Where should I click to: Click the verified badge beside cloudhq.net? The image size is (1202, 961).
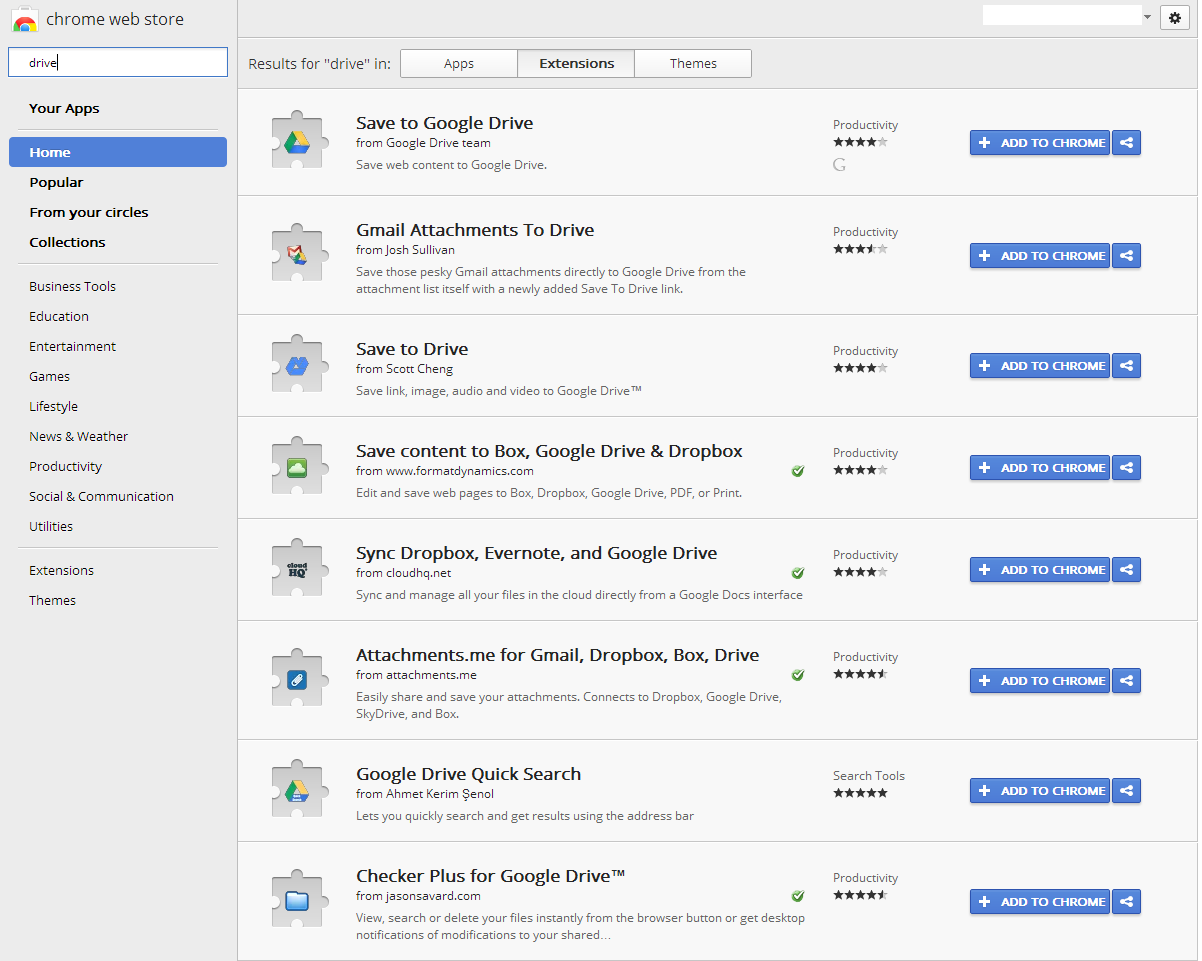[x=797, y=573]
